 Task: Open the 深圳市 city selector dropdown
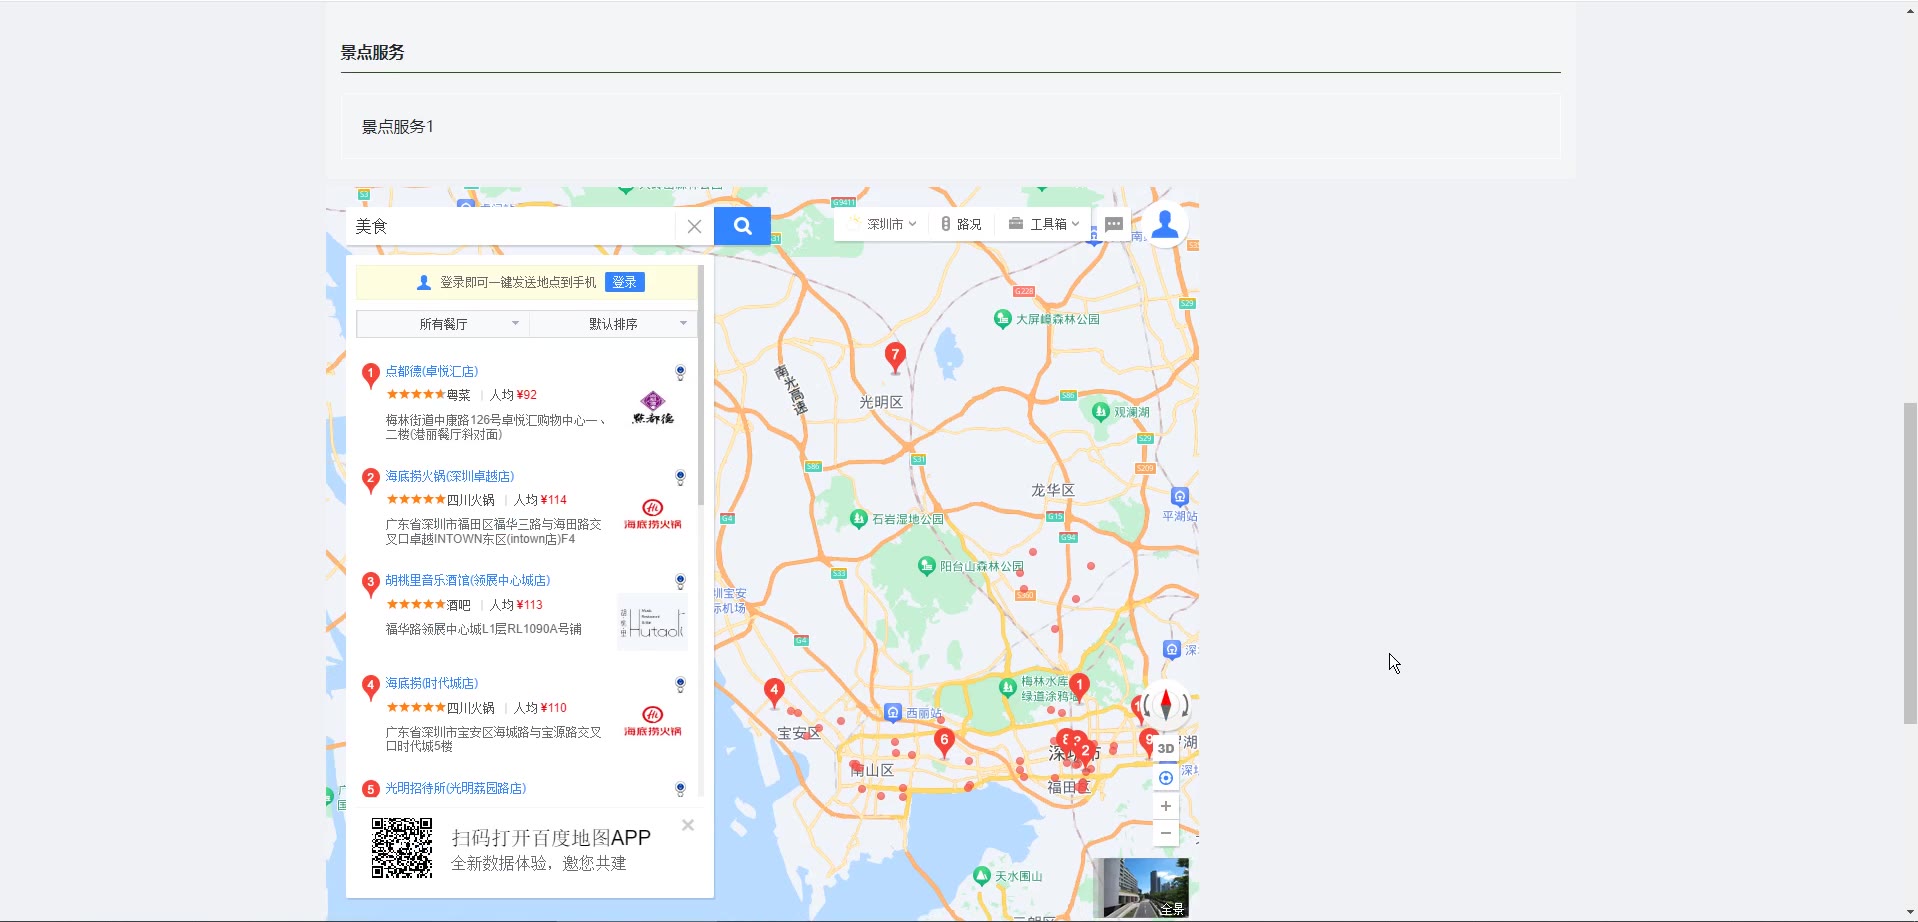883,224
